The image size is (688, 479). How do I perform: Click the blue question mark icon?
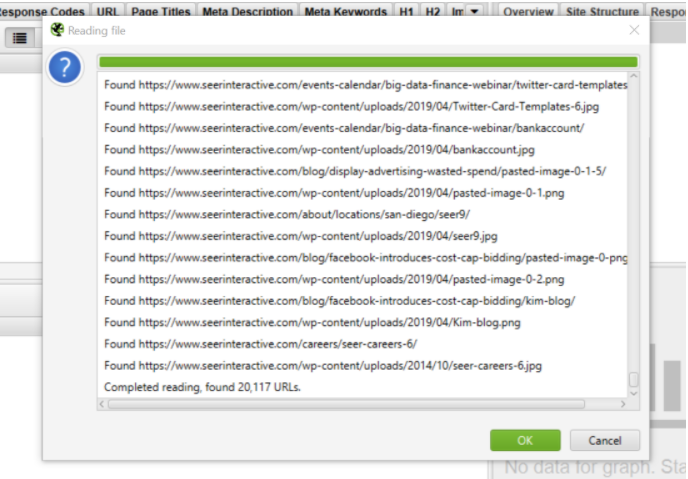tap(65, 69)
